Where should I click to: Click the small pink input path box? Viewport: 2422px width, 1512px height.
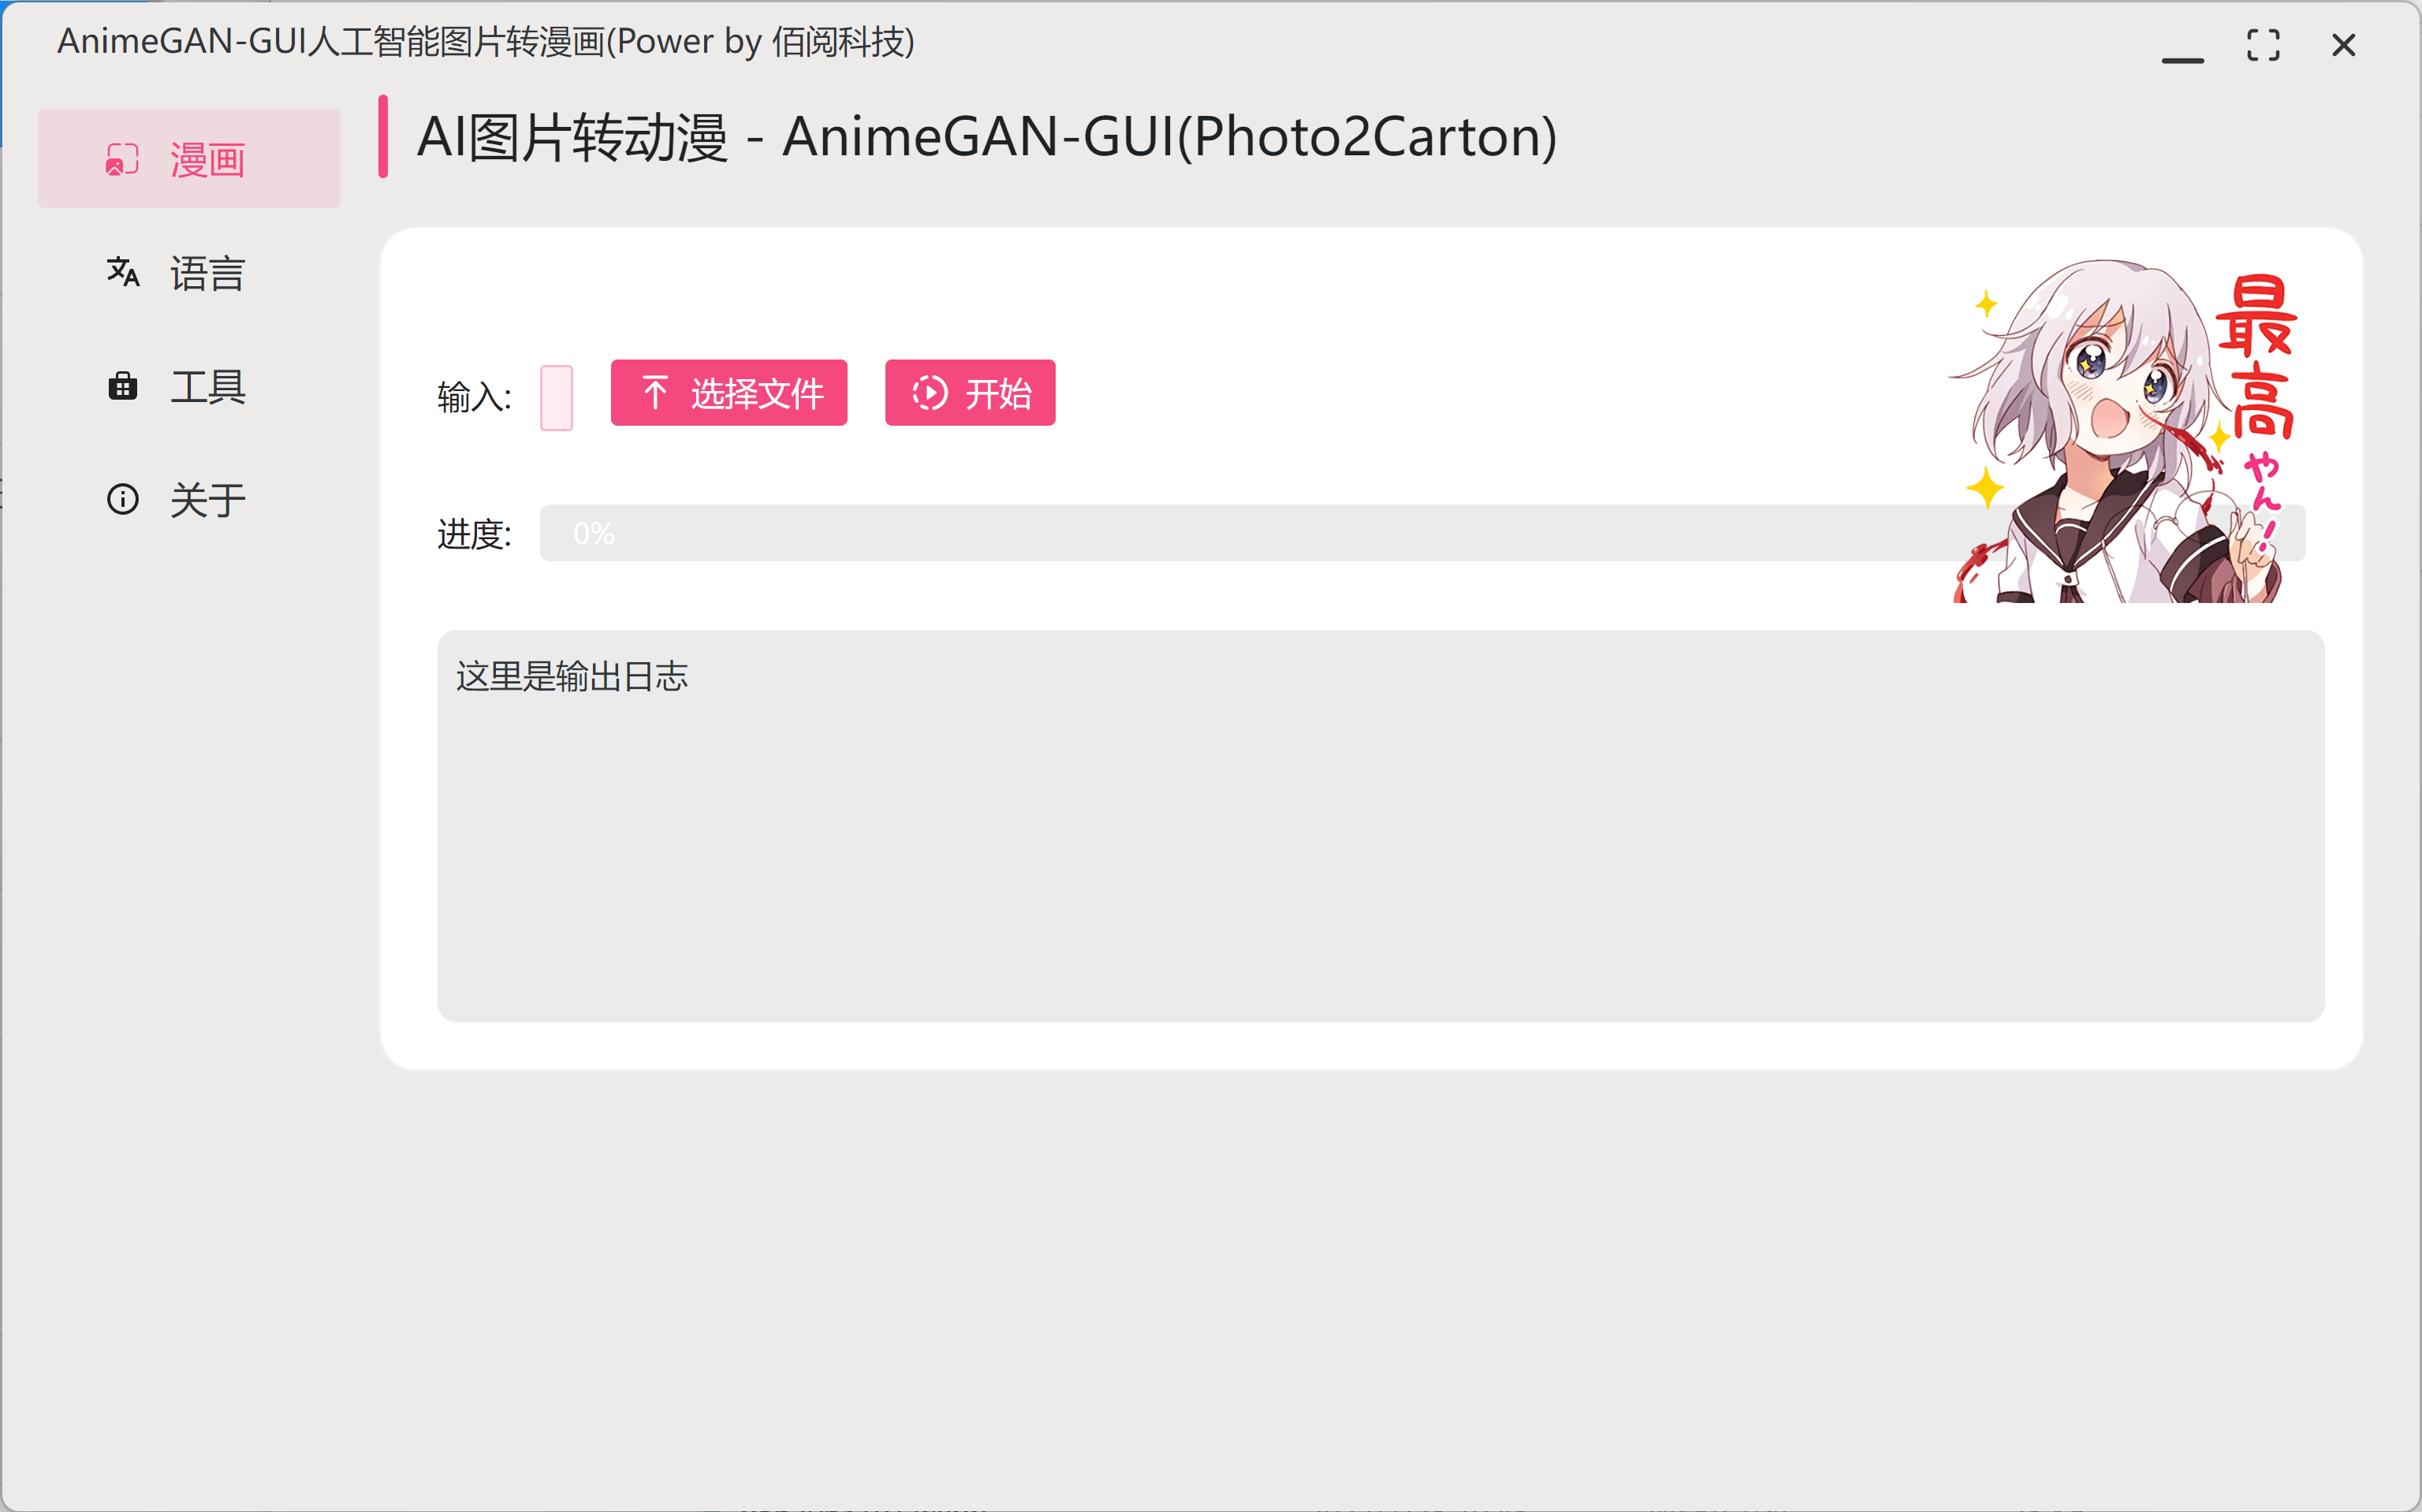coord(556,397)
